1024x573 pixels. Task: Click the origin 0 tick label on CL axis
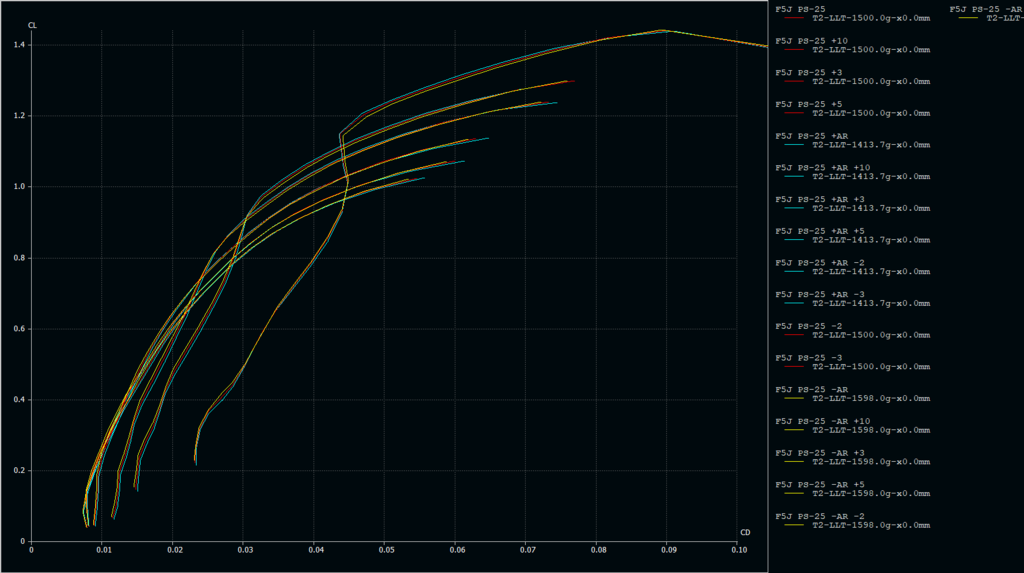point(24,541)
